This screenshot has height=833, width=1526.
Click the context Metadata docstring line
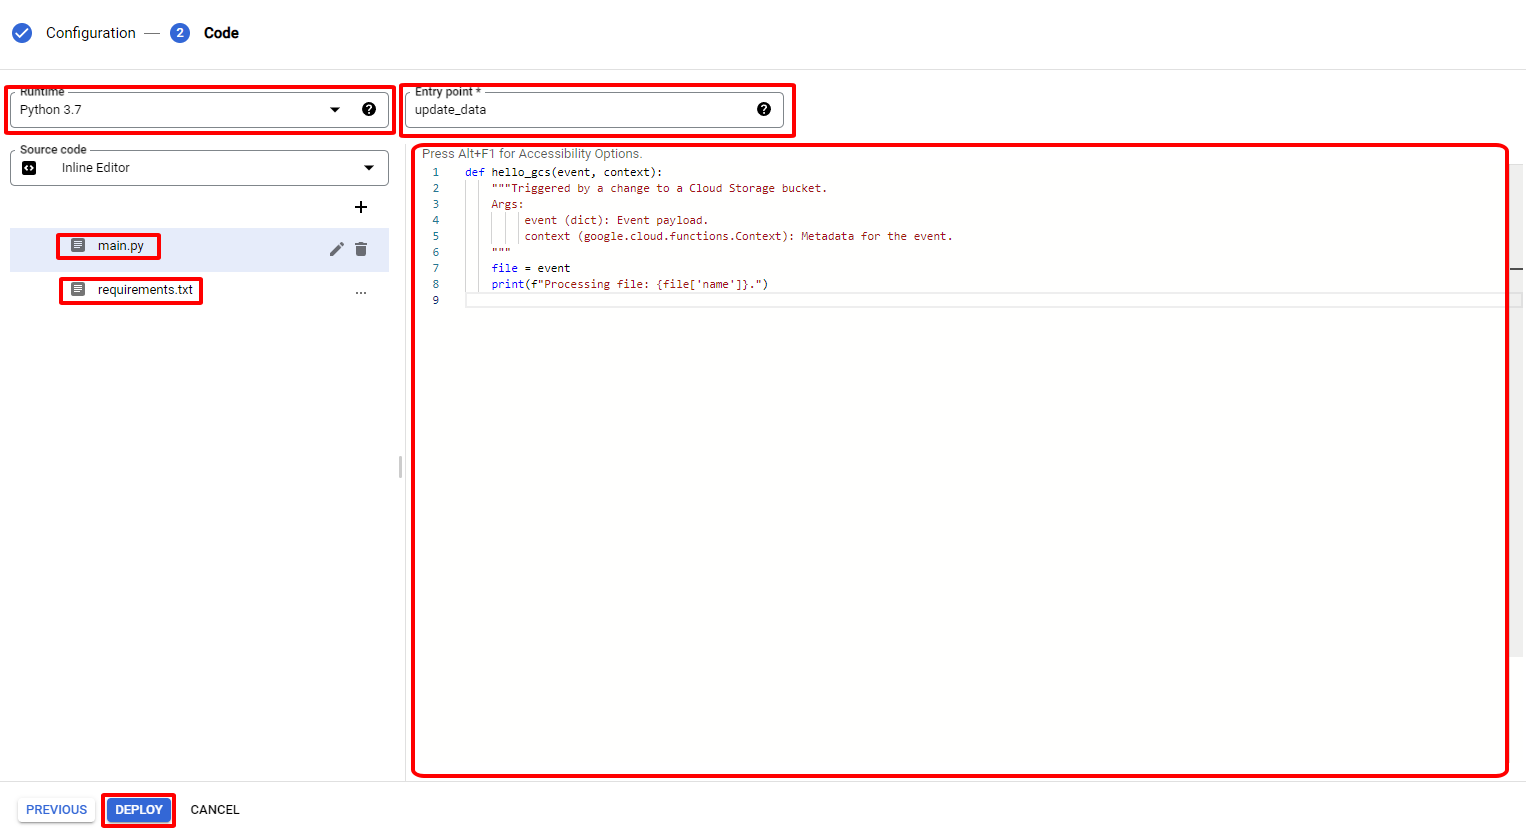(x=739, y=236)
